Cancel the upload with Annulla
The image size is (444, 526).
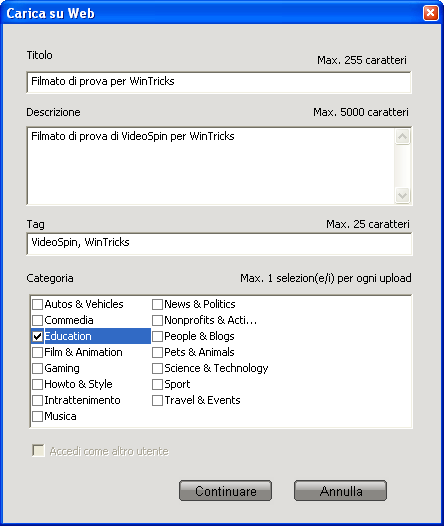point(340,490)
